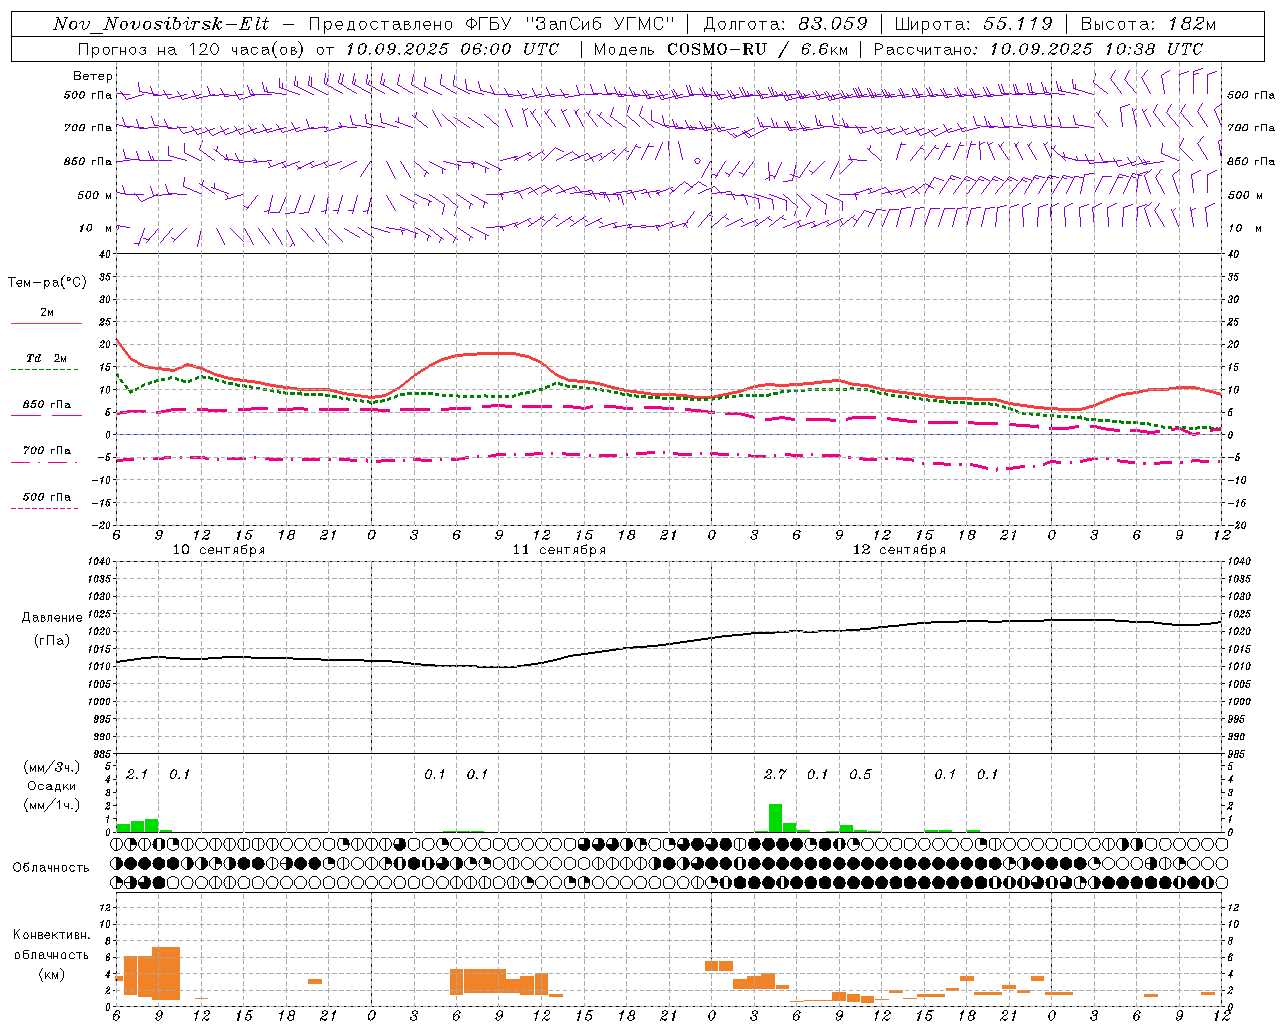Click the 500 гПа temperature legend entry
Viewport: 1280px width, 1024px height.
click(x=47, y=501)
